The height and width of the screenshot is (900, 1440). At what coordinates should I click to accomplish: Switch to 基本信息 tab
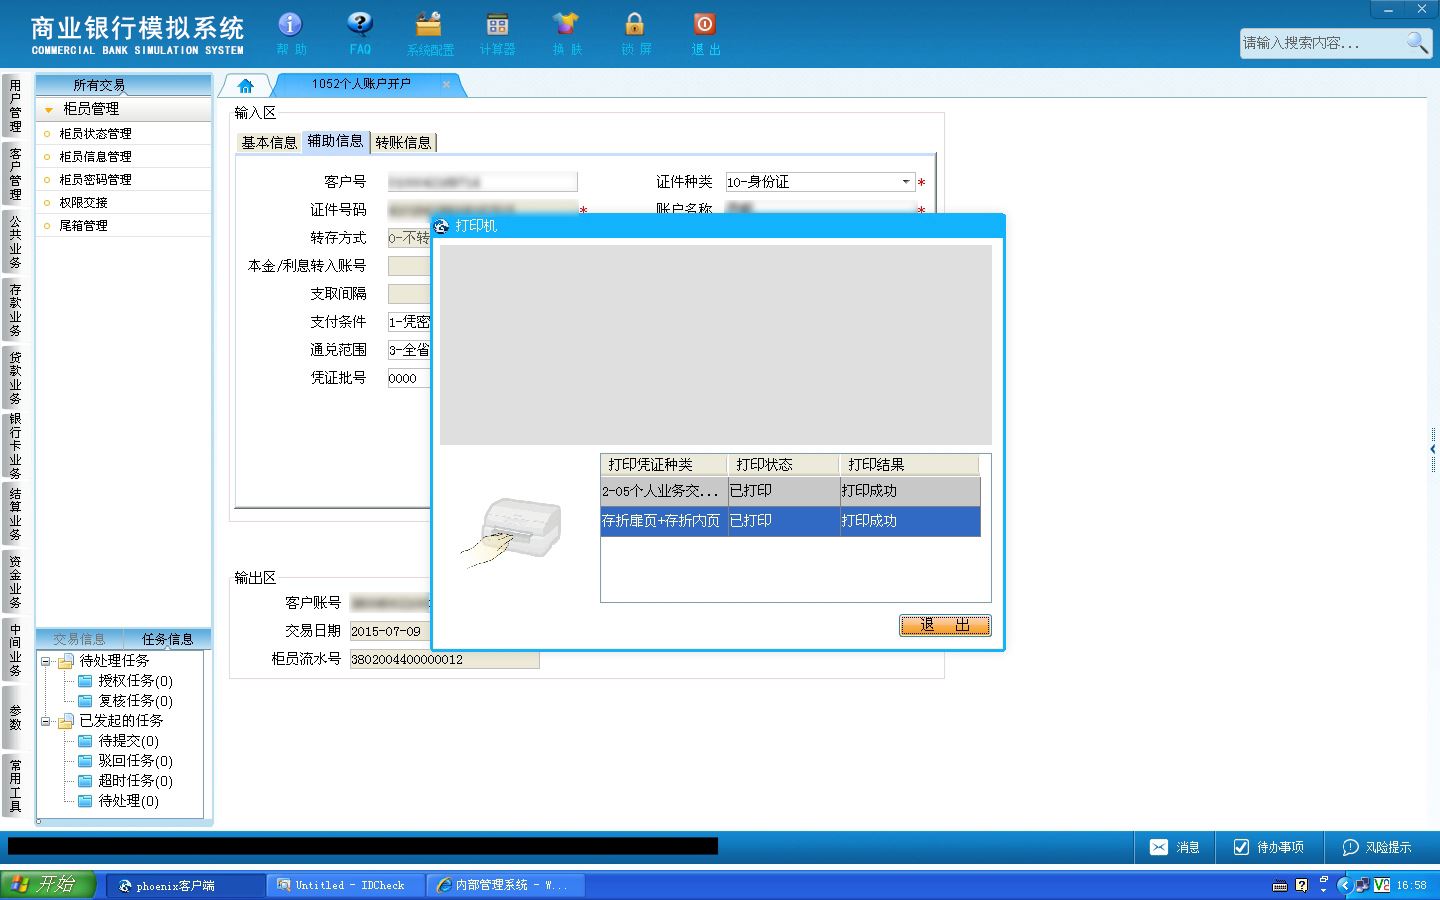[x=269, y=143]
